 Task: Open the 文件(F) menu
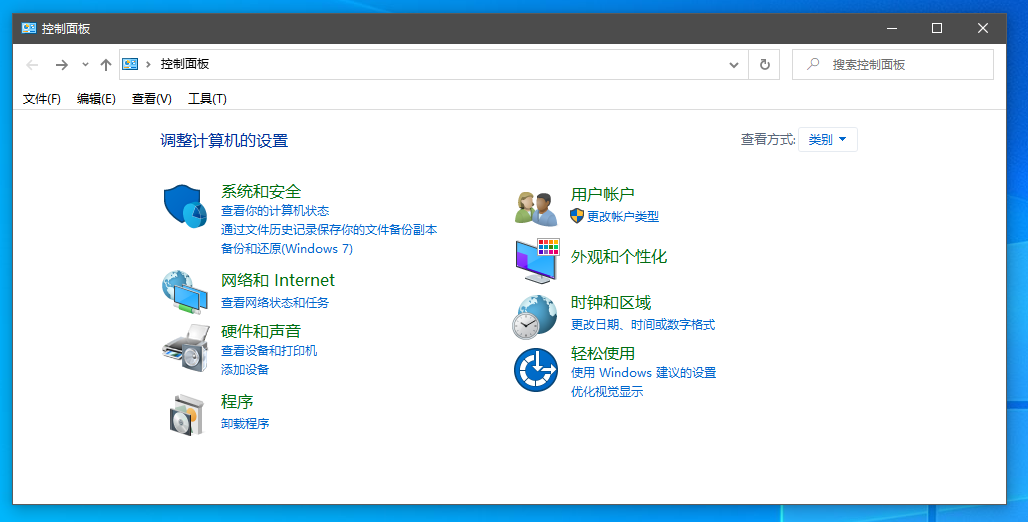click(42, 99)
